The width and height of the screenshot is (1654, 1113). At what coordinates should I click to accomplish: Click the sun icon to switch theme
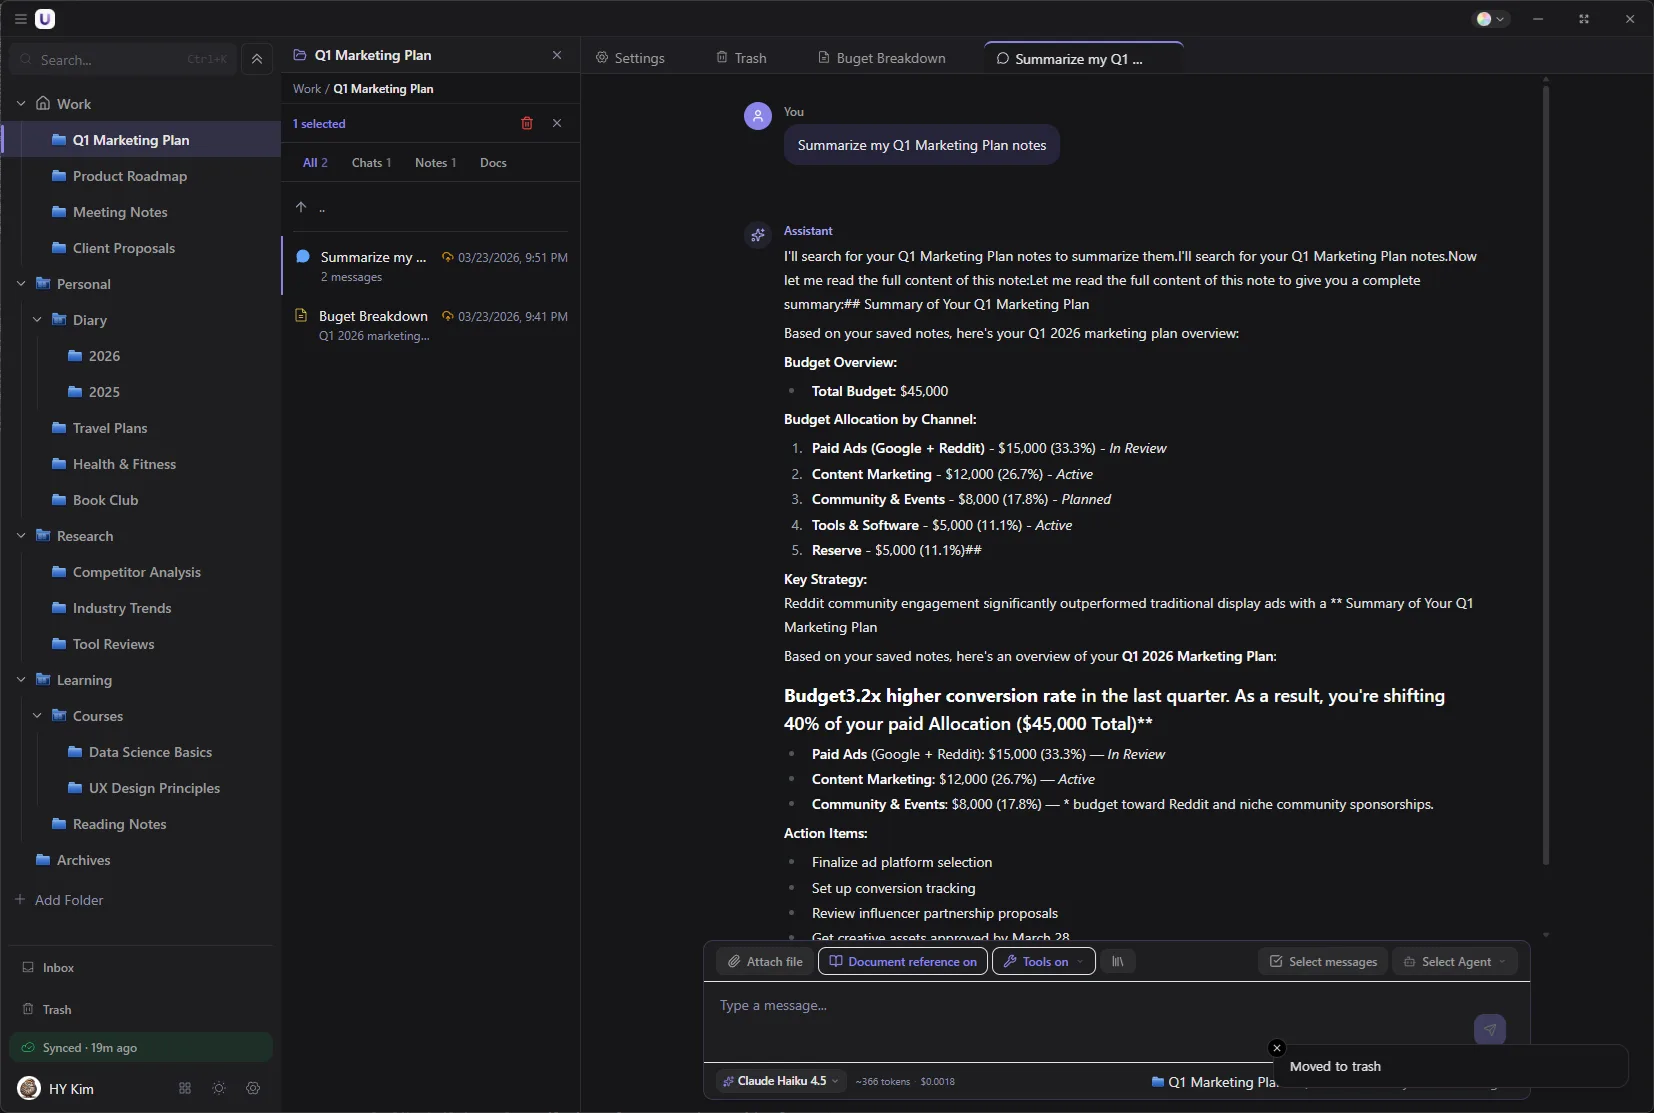pos(219,1088)
